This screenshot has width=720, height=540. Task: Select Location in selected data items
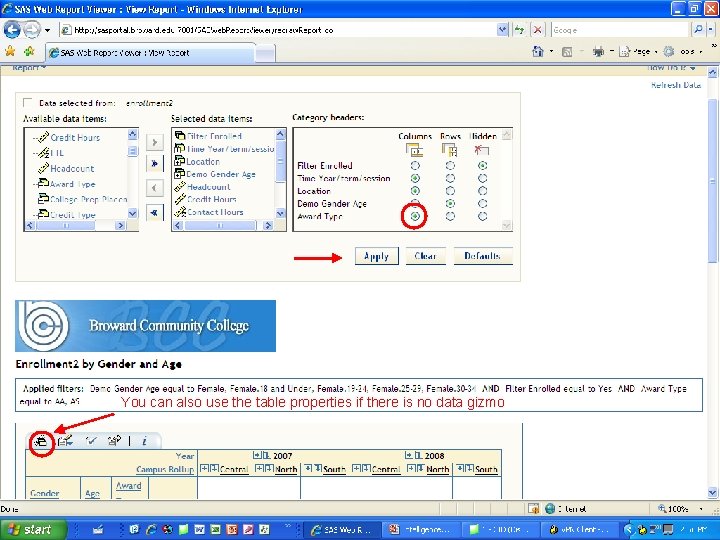tap(202, 162)
